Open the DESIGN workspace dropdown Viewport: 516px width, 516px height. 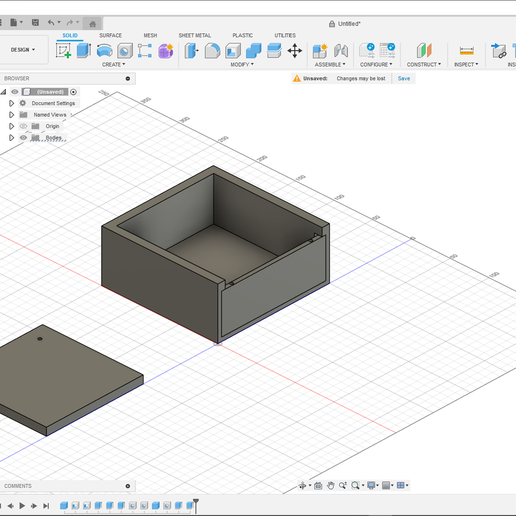(x=23, y=50)
